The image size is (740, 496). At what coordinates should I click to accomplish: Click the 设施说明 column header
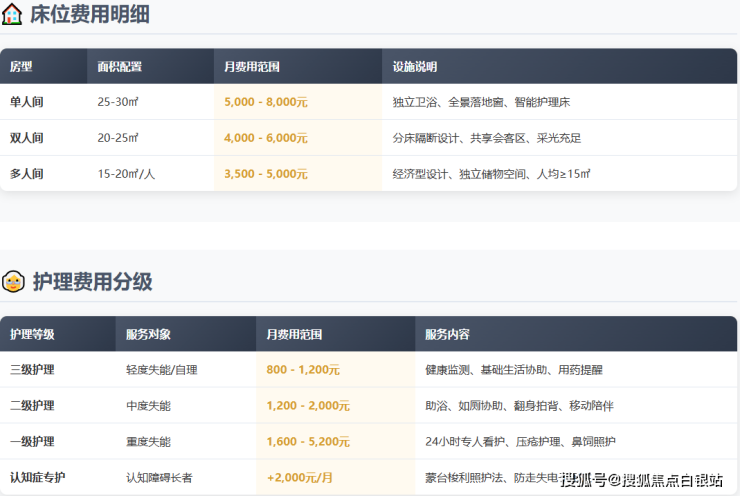pos(415,66)
